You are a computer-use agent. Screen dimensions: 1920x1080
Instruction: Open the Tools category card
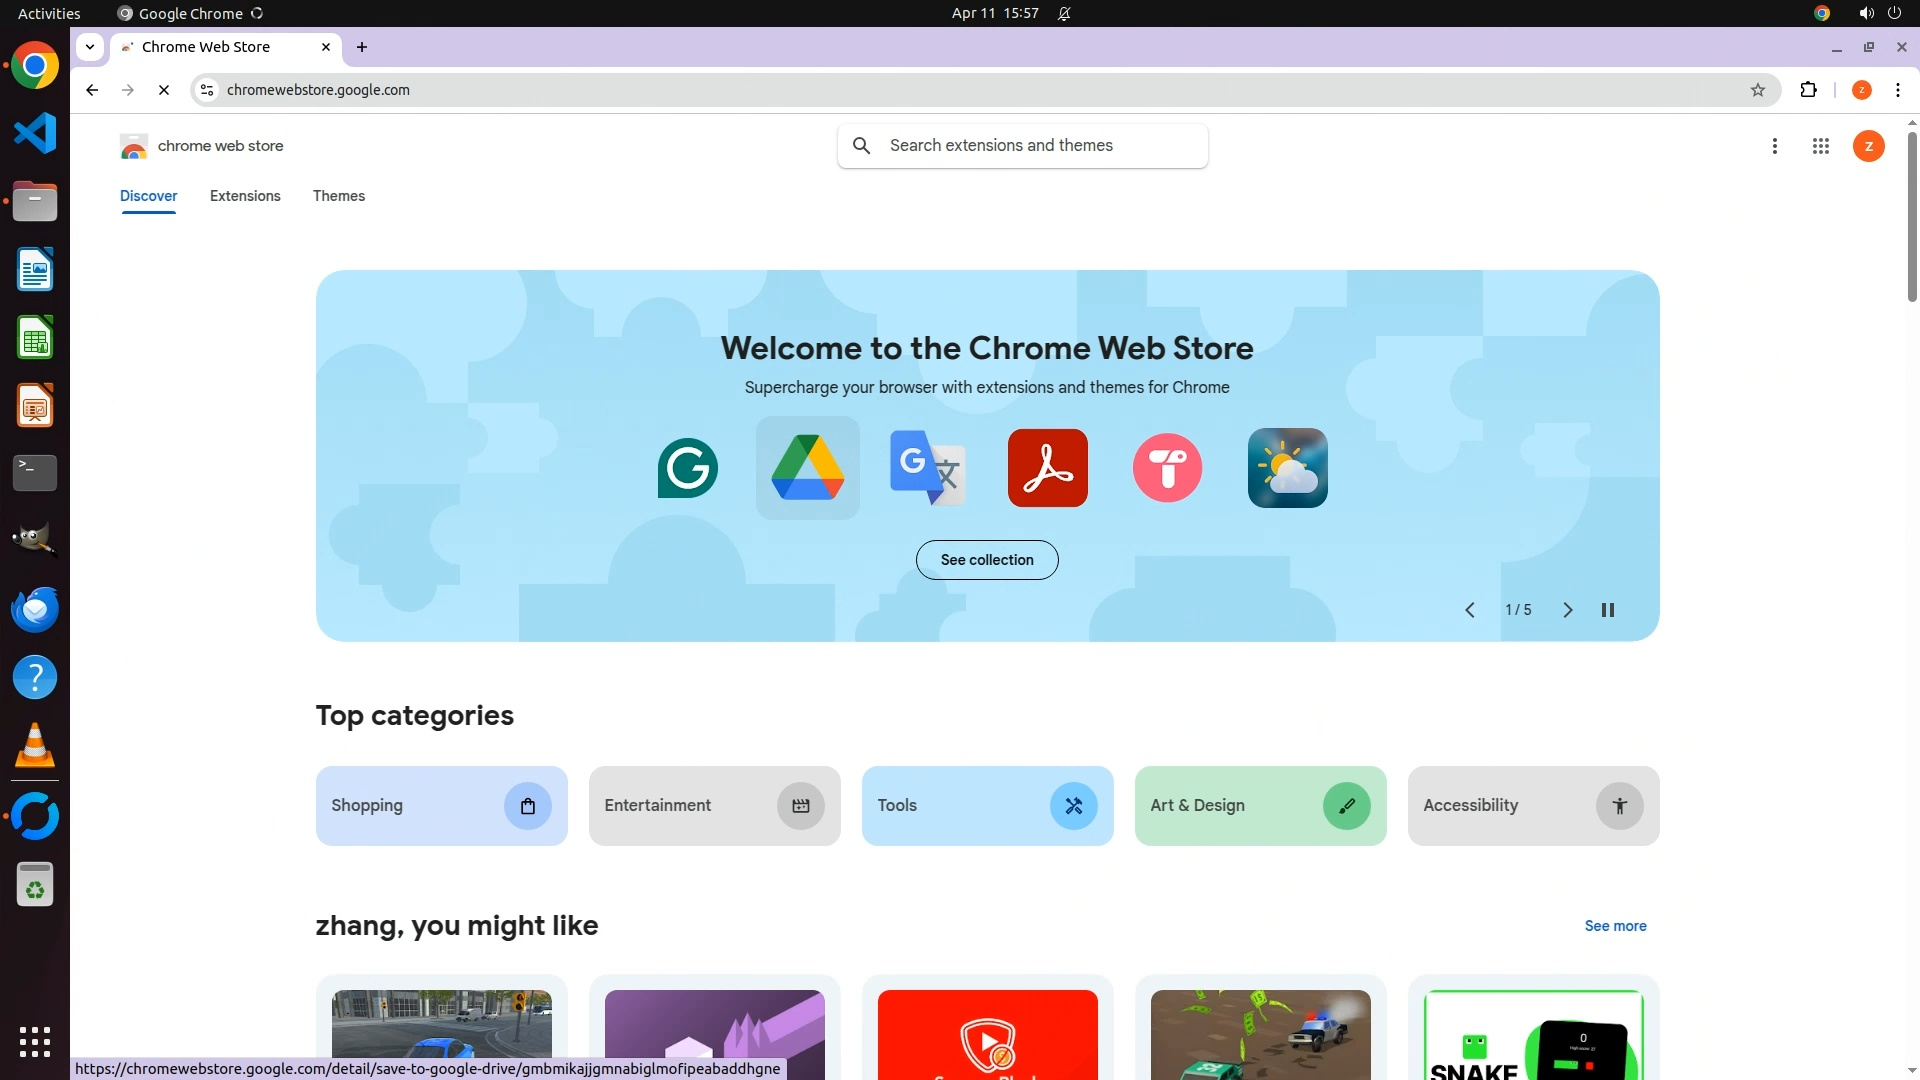click(987, 806)
